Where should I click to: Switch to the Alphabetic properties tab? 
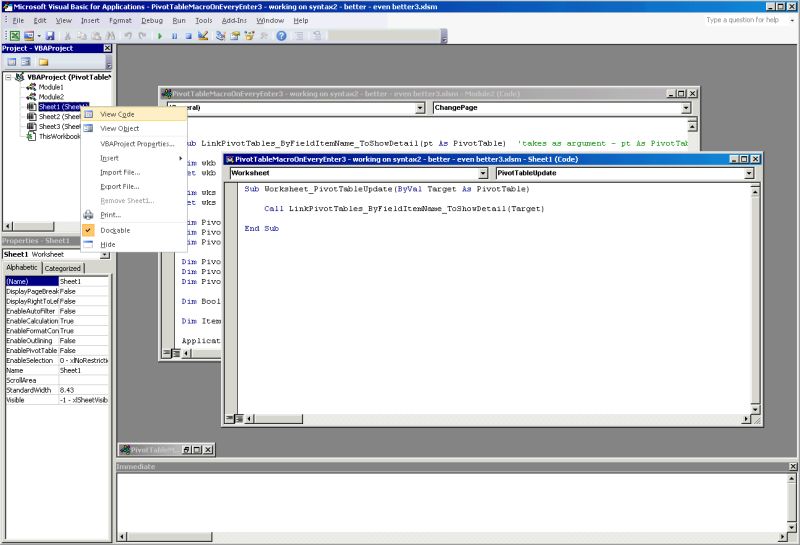click(x=22, y=267)
